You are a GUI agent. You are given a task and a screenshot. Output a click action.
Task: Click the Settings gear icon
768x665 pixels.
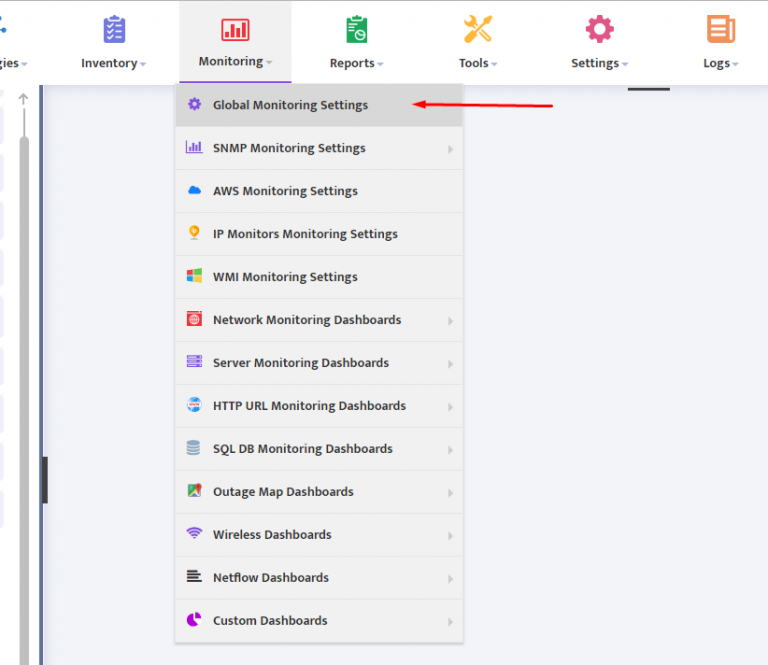point(599,30)
